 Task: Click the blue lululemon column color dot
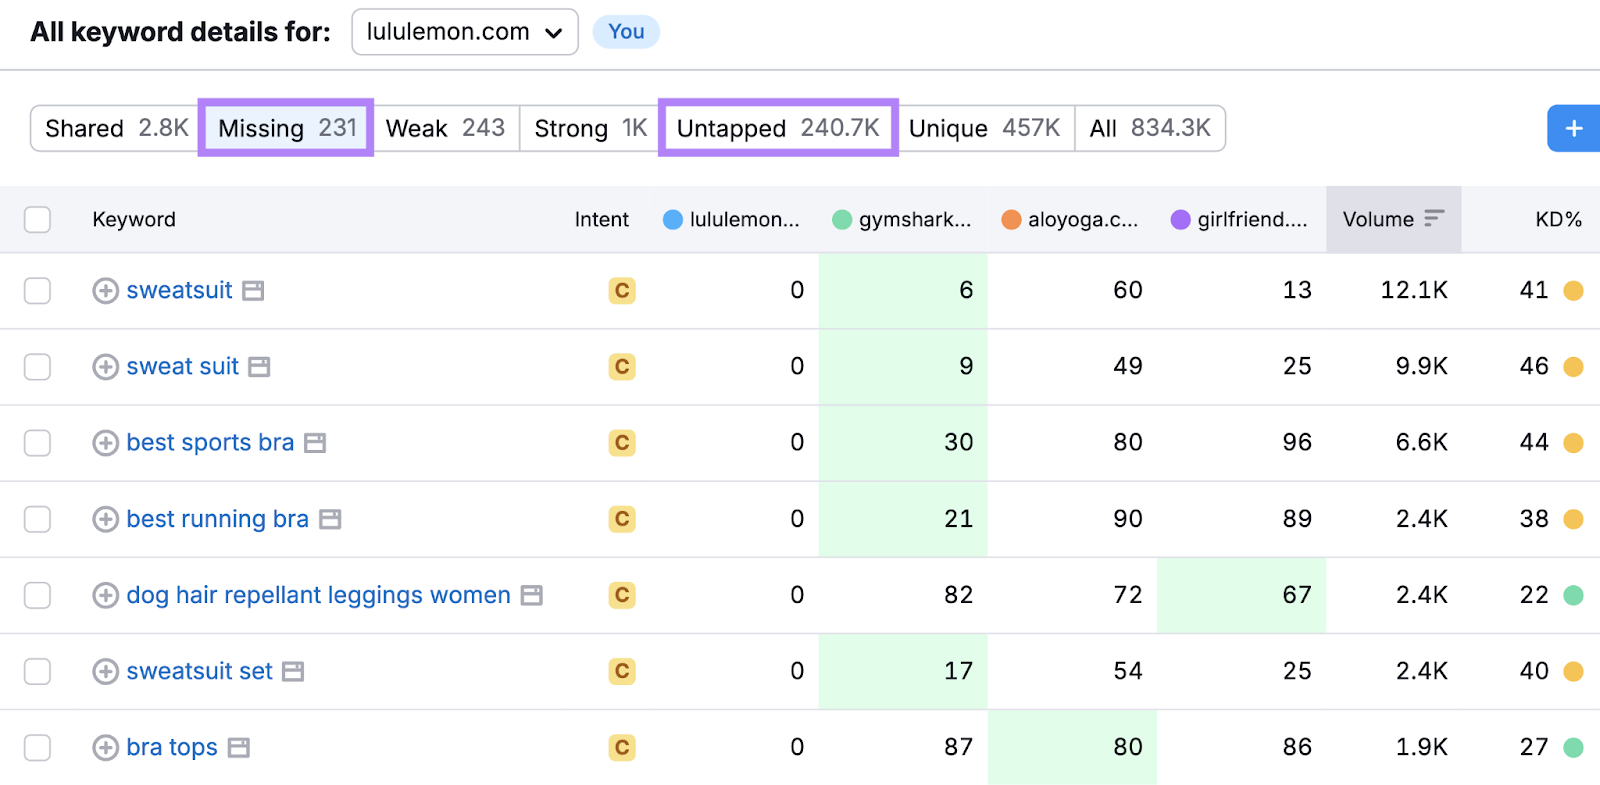(673, 219)
